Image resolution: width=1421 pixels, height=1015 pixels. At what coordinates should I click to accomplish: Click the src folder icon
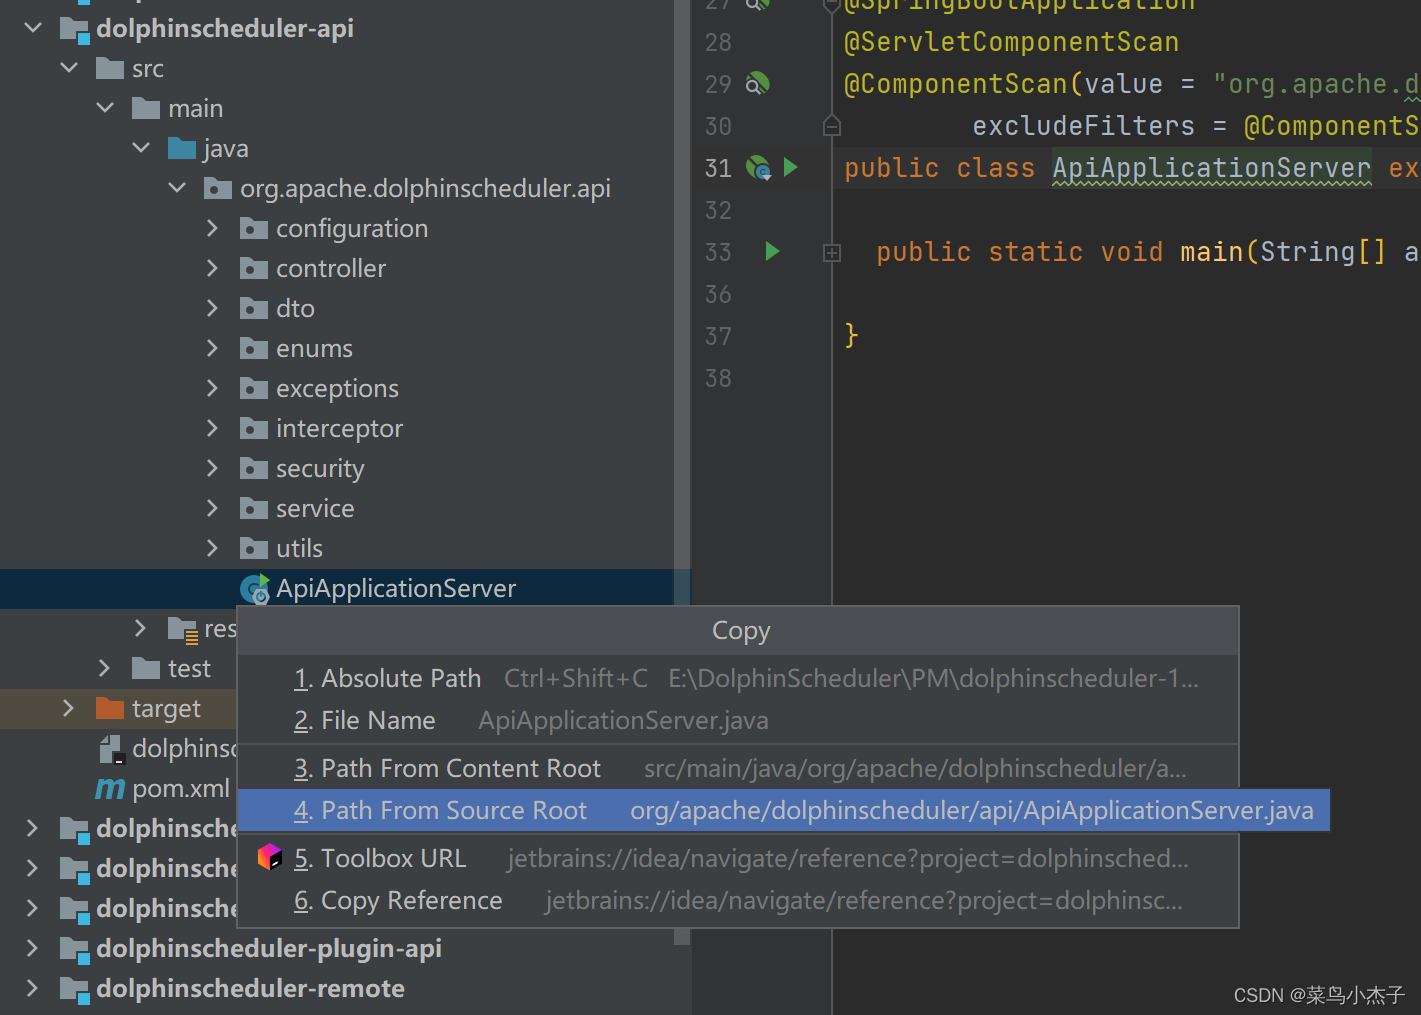109,68
